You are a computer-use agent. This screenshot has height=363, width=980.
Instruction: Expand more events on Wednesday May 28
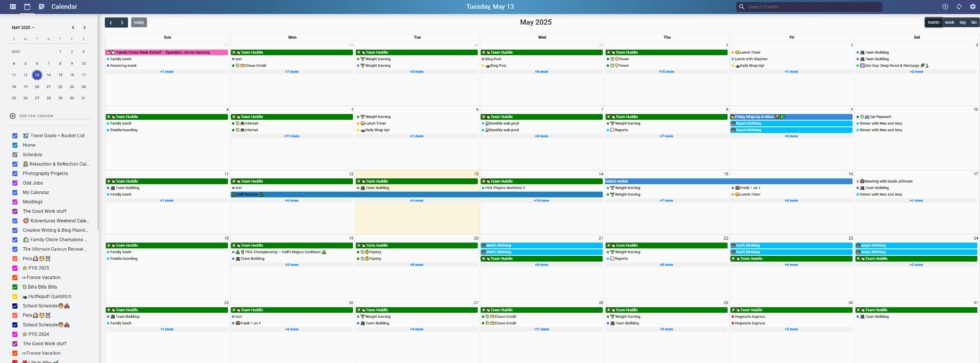pyautogui.click(x=542, y=329)
